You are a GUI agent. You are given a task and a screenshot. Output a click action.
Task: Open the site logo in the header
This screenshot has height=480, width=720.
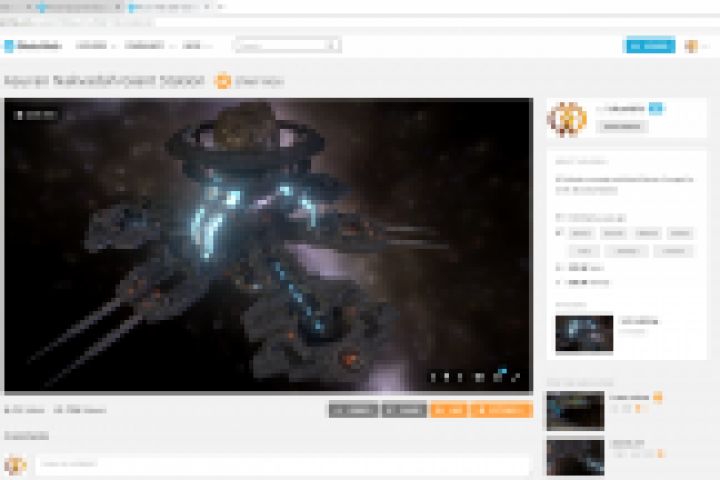click(x=32, y=45)
